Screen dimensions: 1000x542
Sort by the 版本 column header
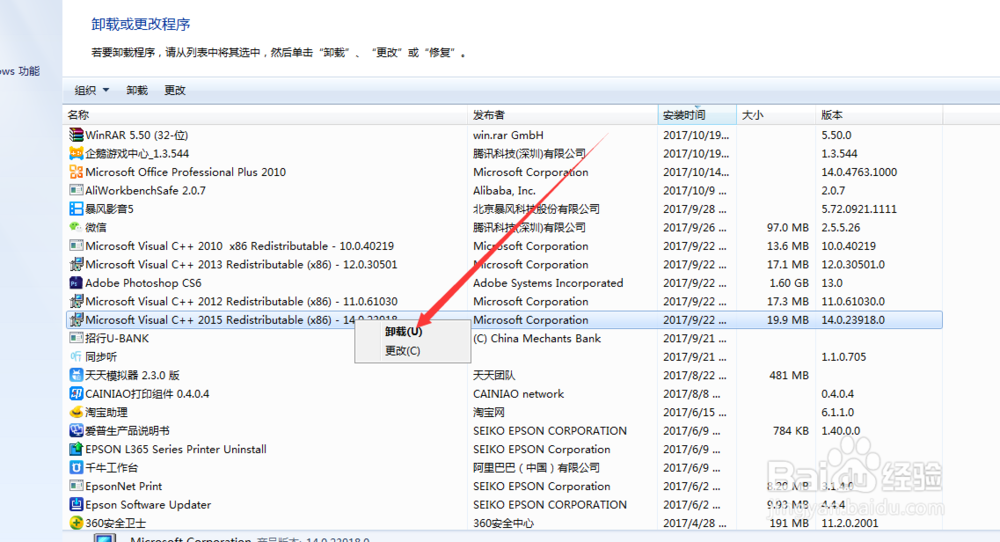pyautogui.click(x=879, y=115)
